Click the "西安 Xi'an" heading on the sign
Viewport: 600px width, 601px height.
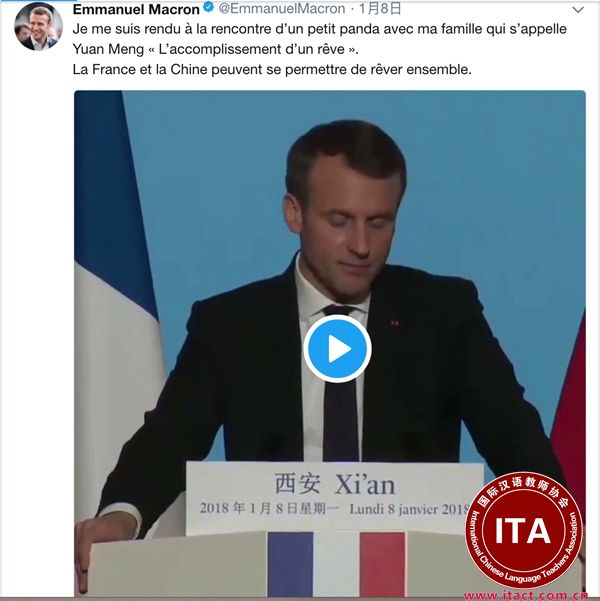point(335,484)
